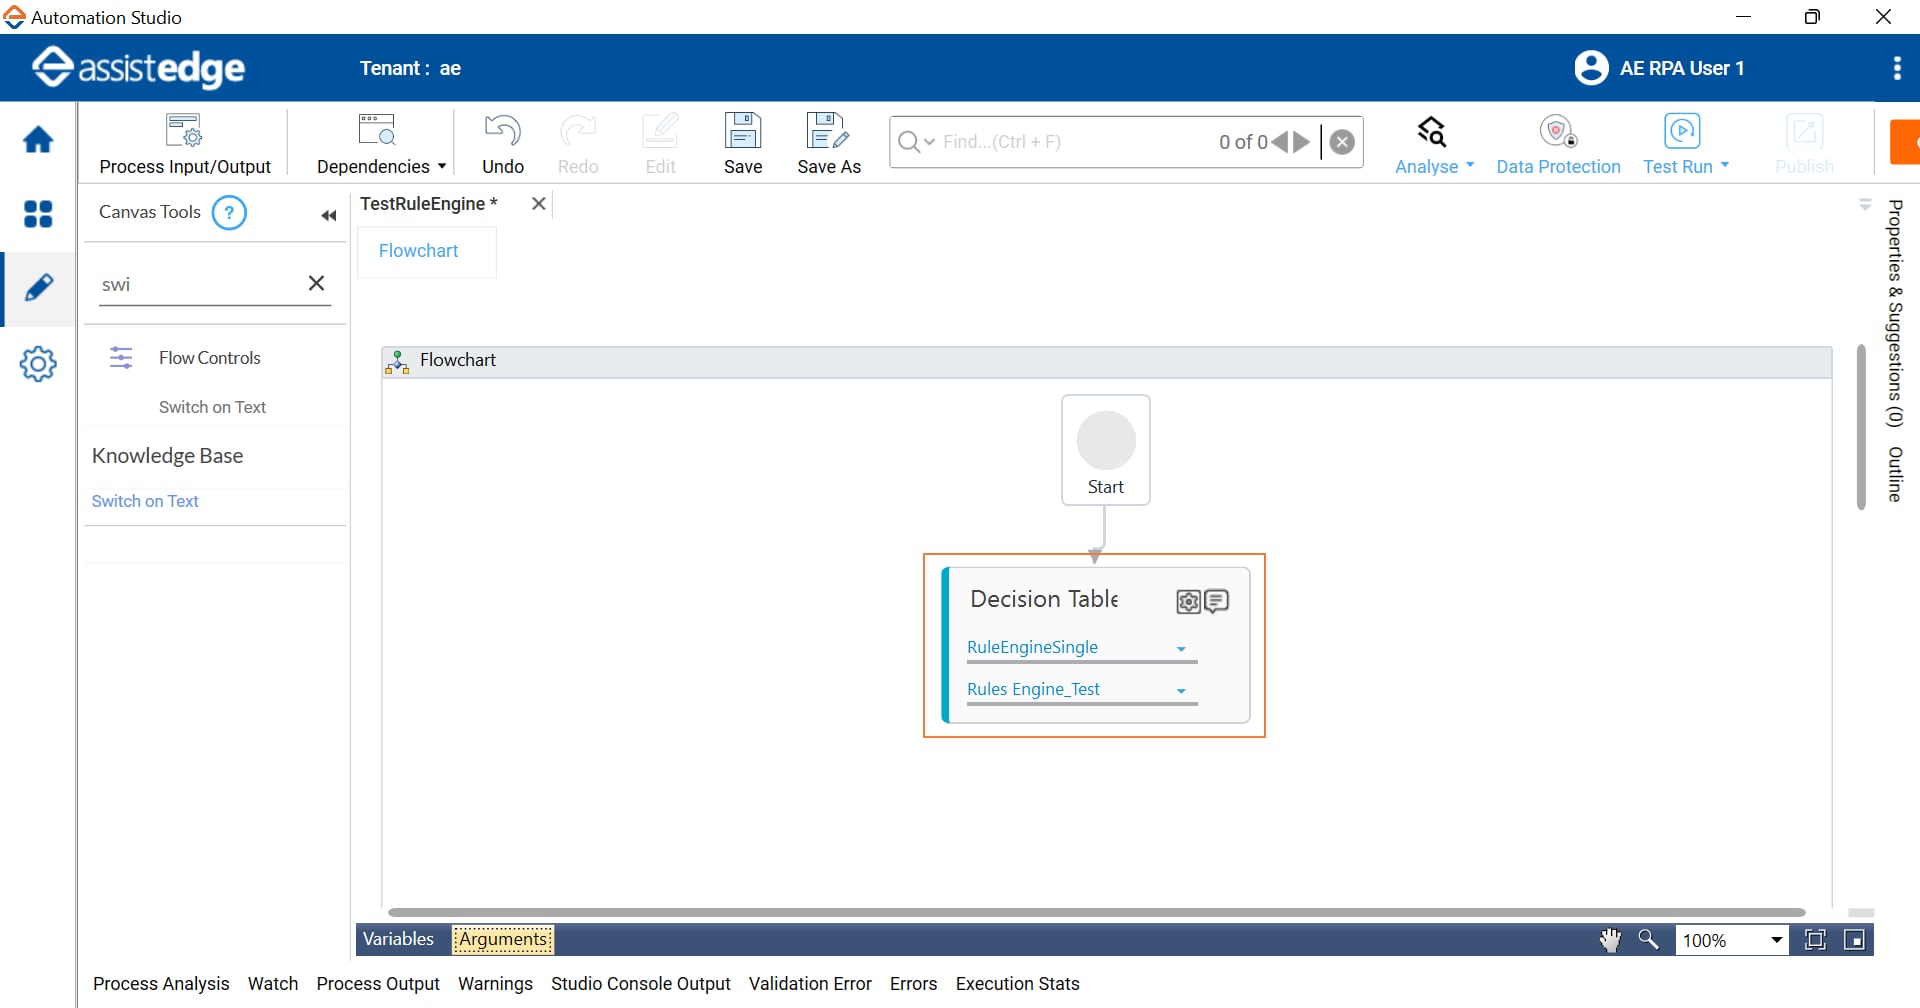Open Decision Table comment icon
This screenshot has height=1008, width=1920.
1217,601
